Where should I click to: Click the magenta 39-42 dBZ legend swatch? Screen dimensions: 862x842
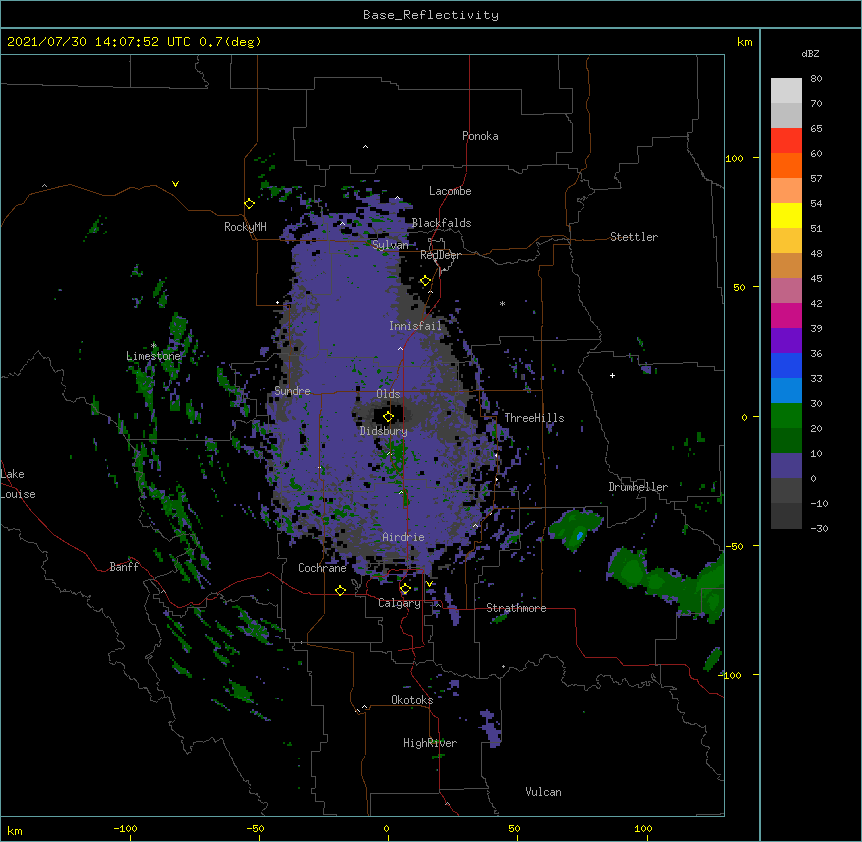(x=786, y=315)
